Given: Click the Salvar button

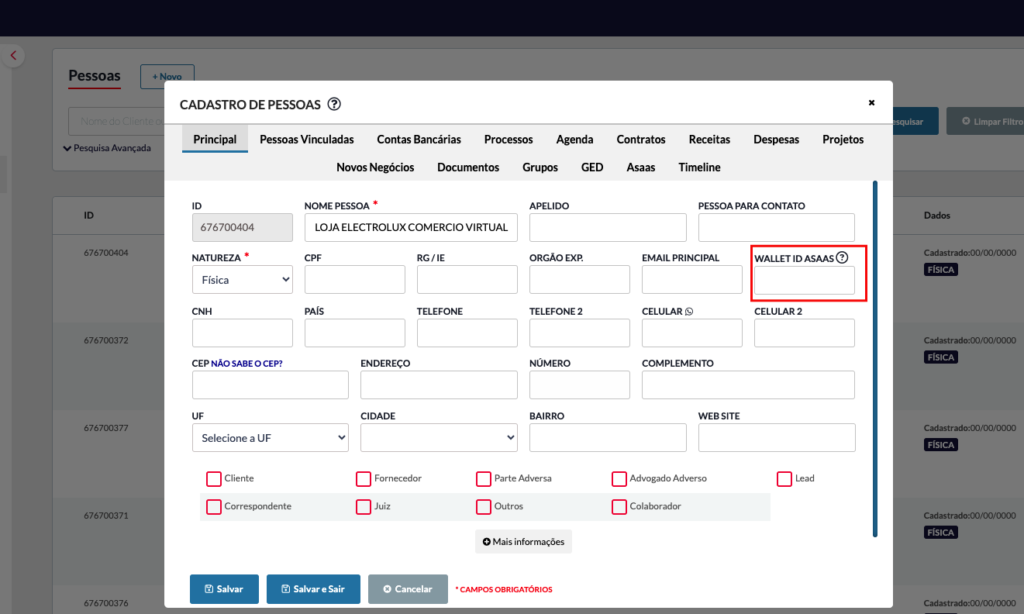Looking at the screenshot, I should pos(224,589).
